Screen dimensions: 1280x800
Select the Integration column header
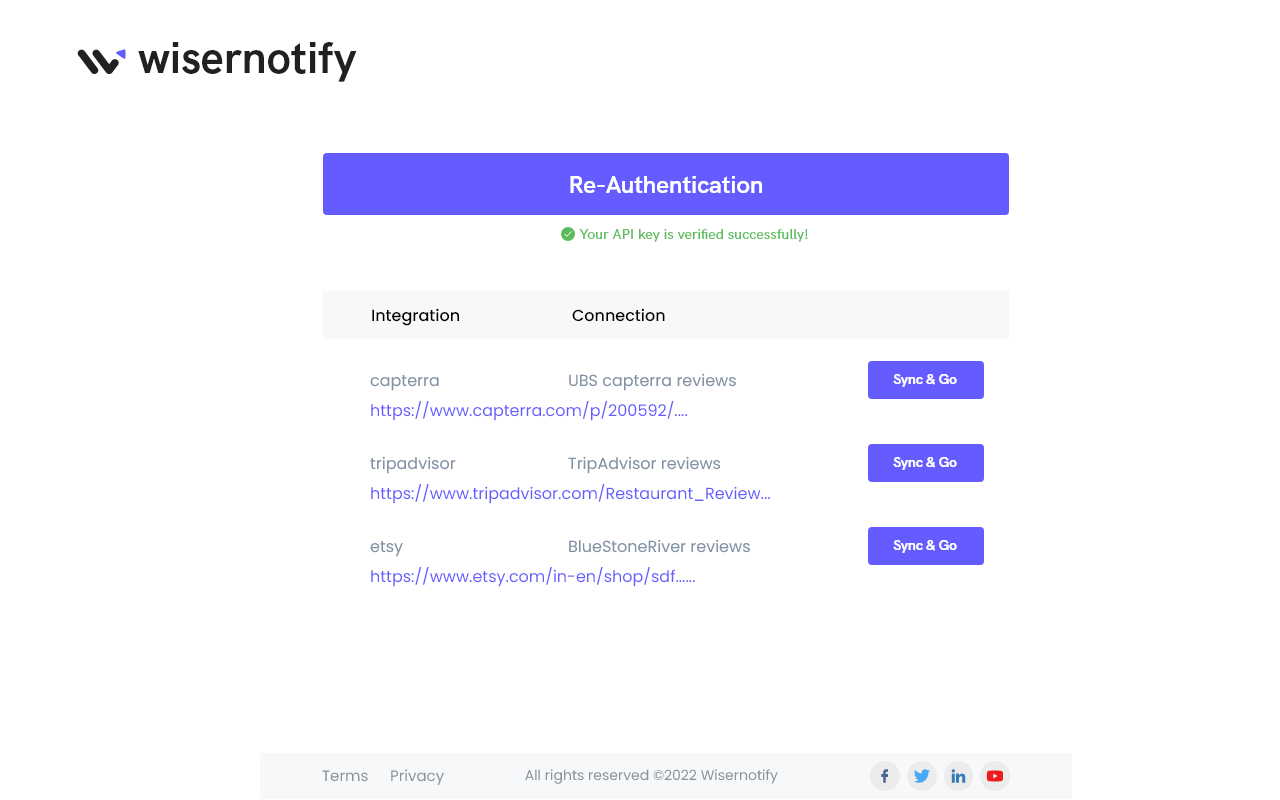(415, 315)
